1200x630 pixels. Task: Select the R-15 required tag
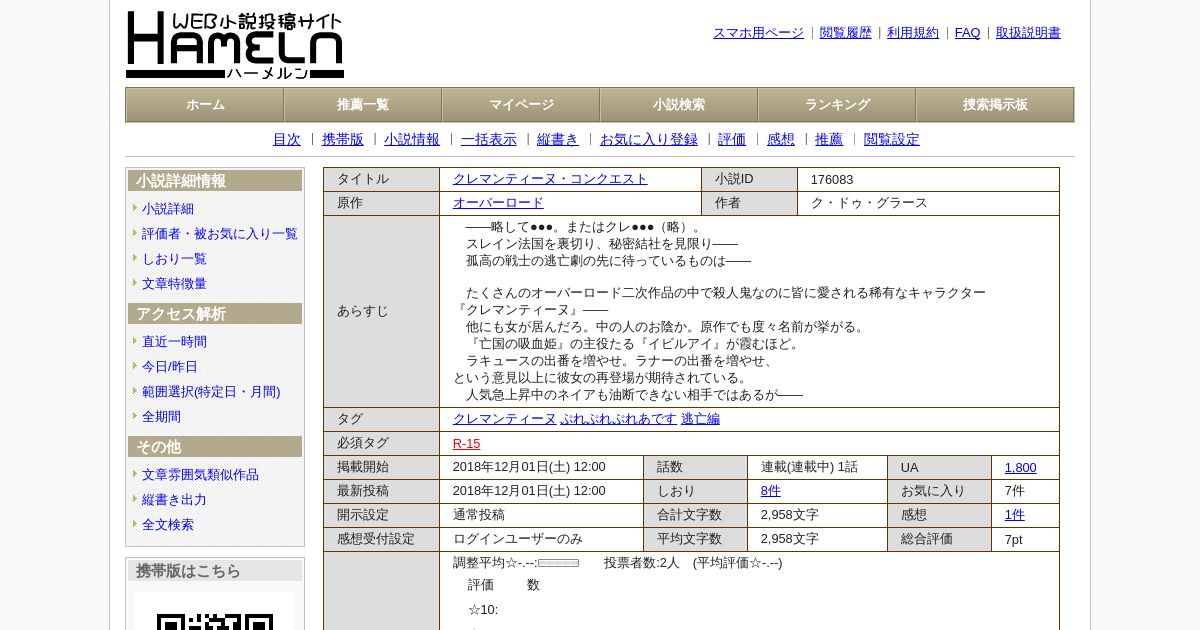pyautogui.click(x=466, y=443)
